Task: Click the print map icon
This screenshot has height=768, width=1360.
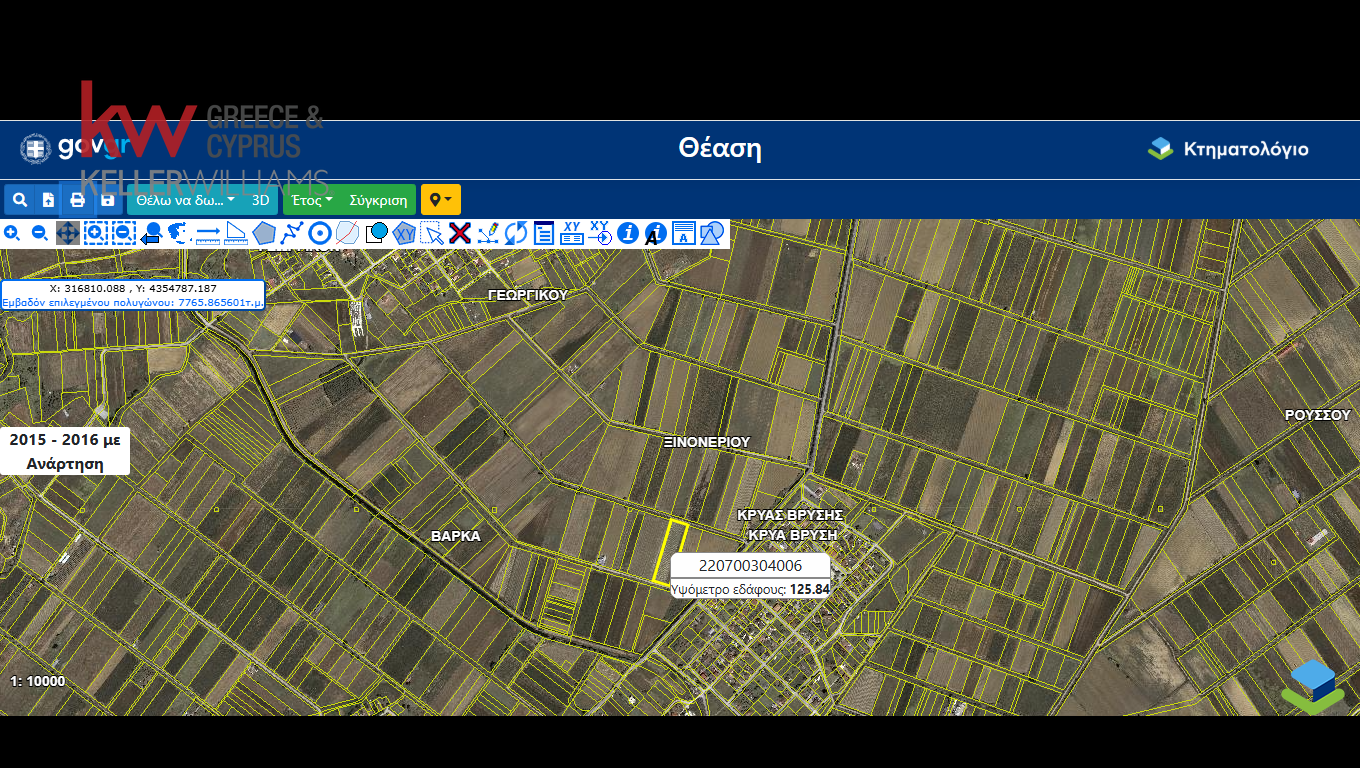Action: (x=77, y=200)
